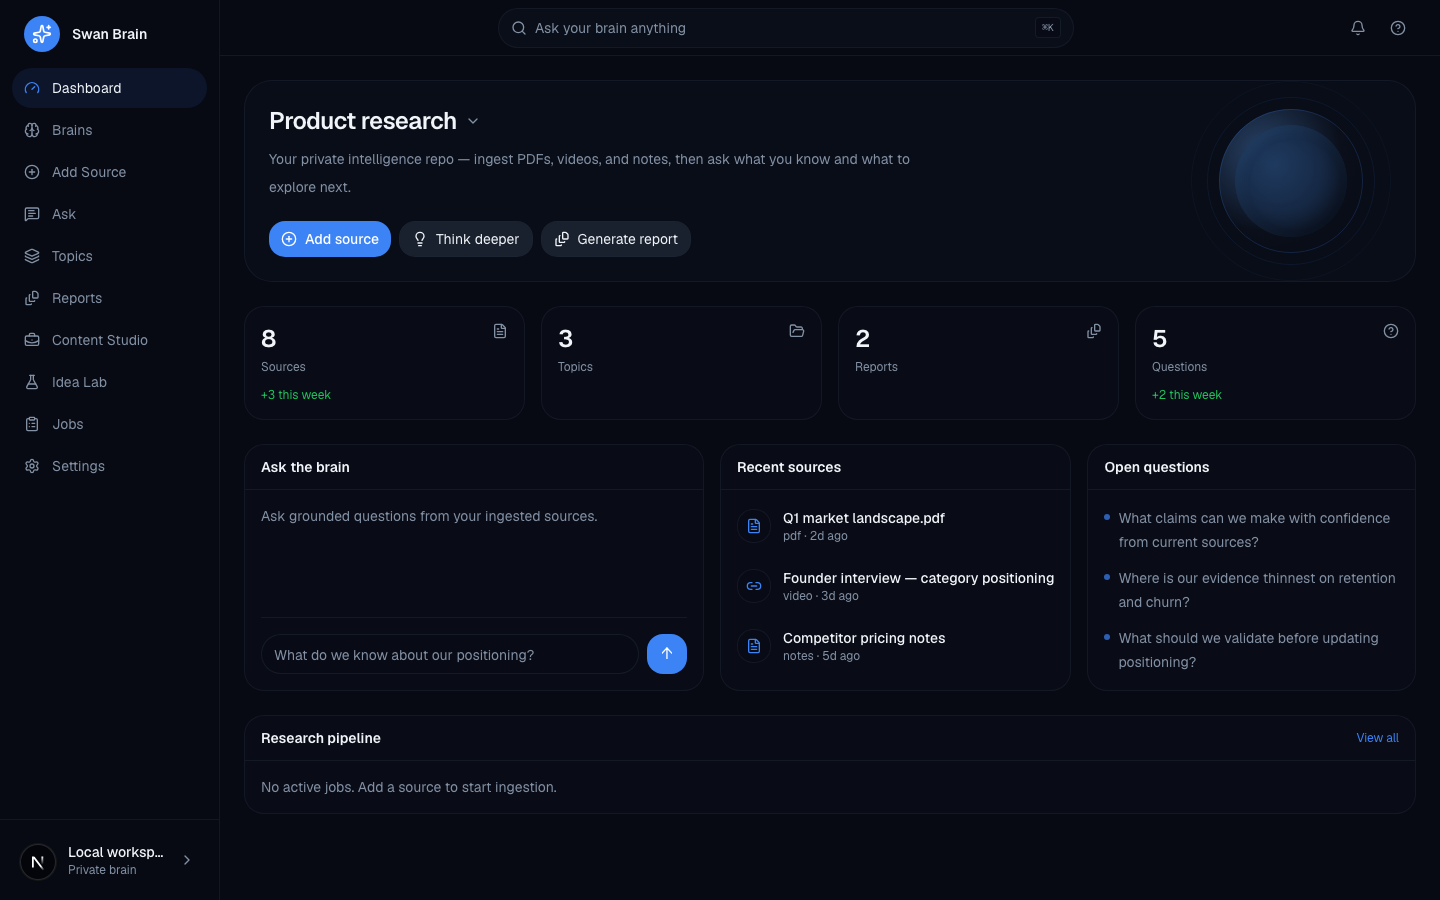Expand the Local workspace switcher chevron
Screen dimensions: 1440x900
click(187, 860)
